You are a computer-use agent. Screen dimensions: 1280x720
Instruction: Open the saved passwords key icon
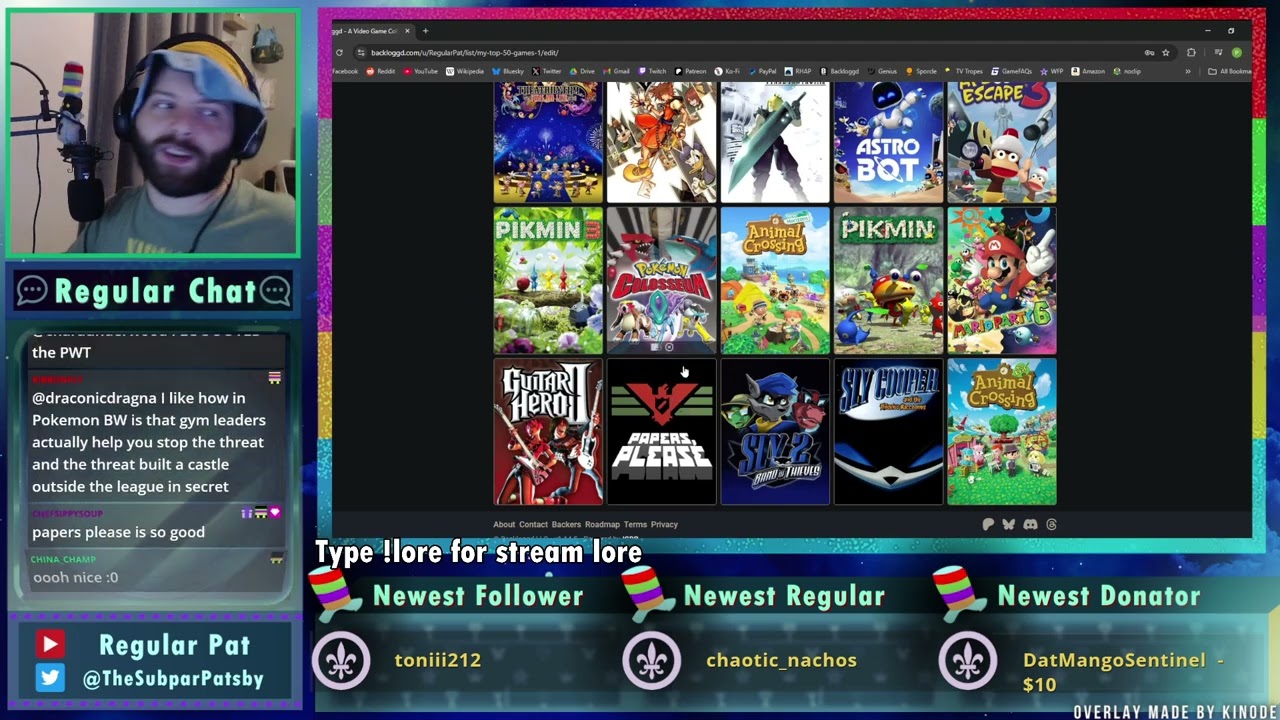click(x=1149, y=52)
